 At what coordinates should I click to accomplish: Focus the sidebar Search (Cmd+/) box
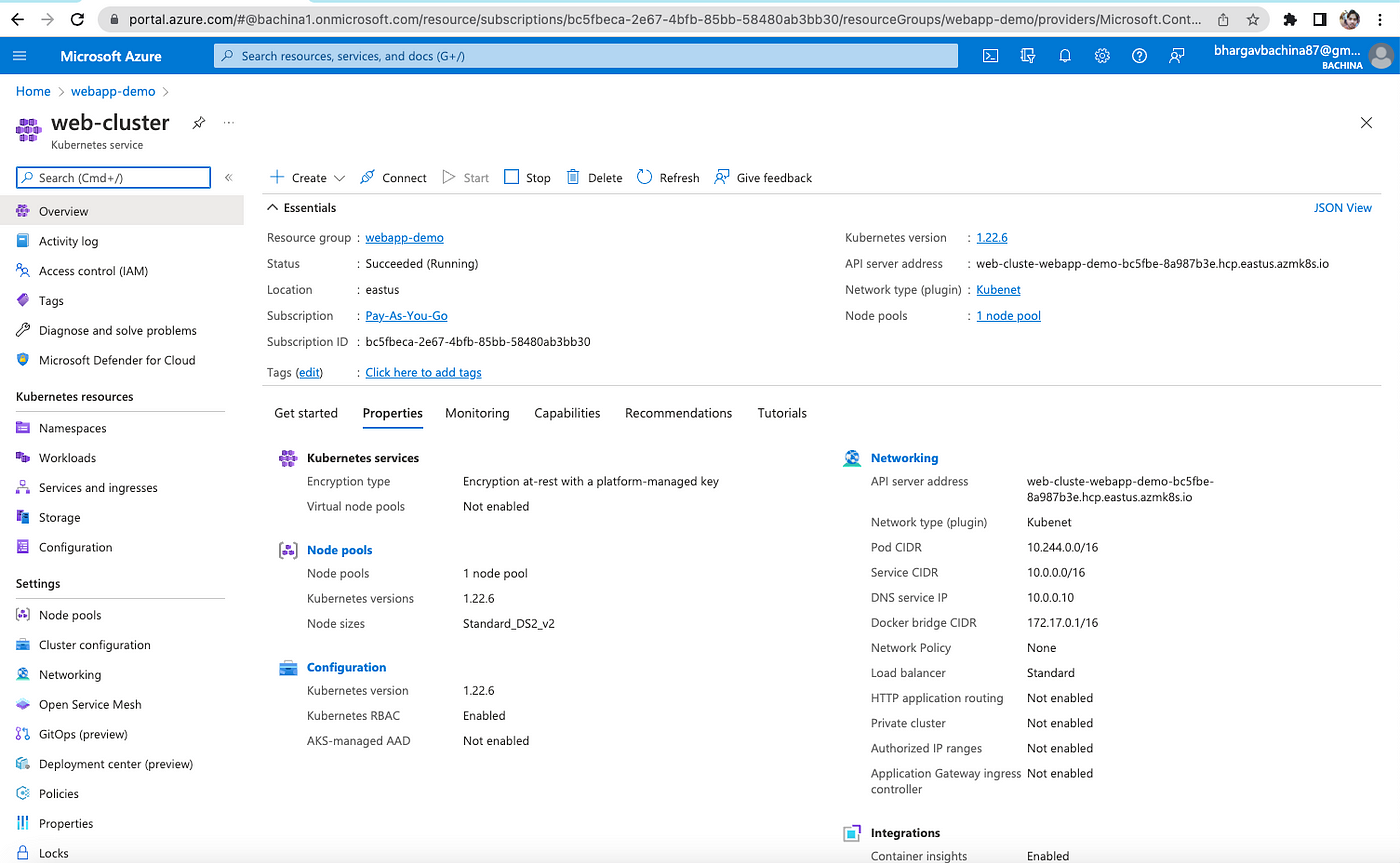coord(113,178)
